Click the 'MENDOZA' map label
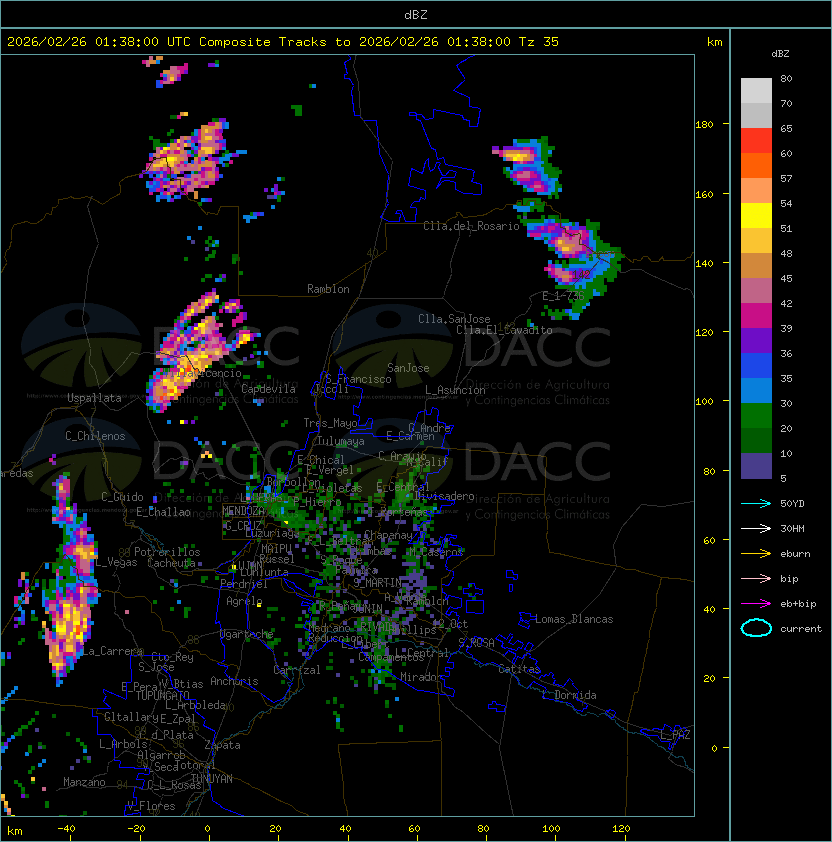 coord(243,511)
